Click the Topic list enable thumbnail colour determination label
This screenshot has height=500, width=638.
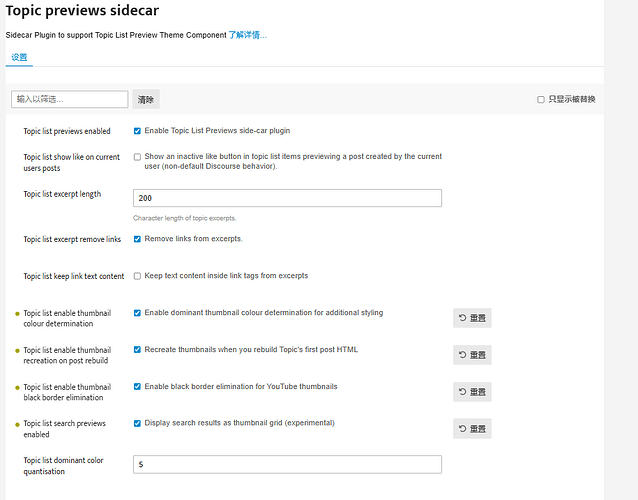click(67, 318)
